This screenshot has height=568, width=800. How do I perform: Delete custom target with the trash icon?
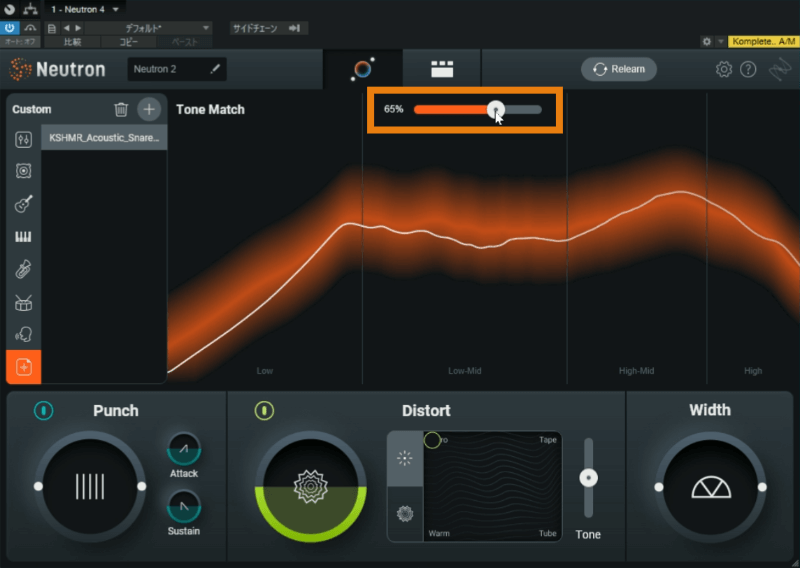[x=121, y=109]
